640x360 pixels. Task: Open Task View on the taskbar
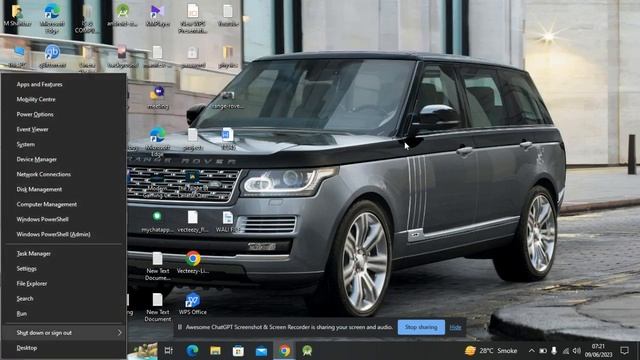pos(169,351)
